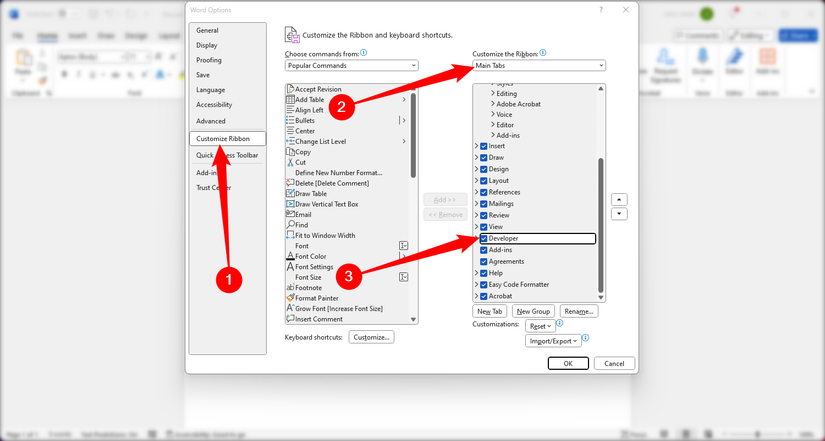Image resolution: width=825 pixels, height=441 pixels.
Task: Open the Customize the Ribbon Main Tabs dropdown
Action: click(539, 66)
